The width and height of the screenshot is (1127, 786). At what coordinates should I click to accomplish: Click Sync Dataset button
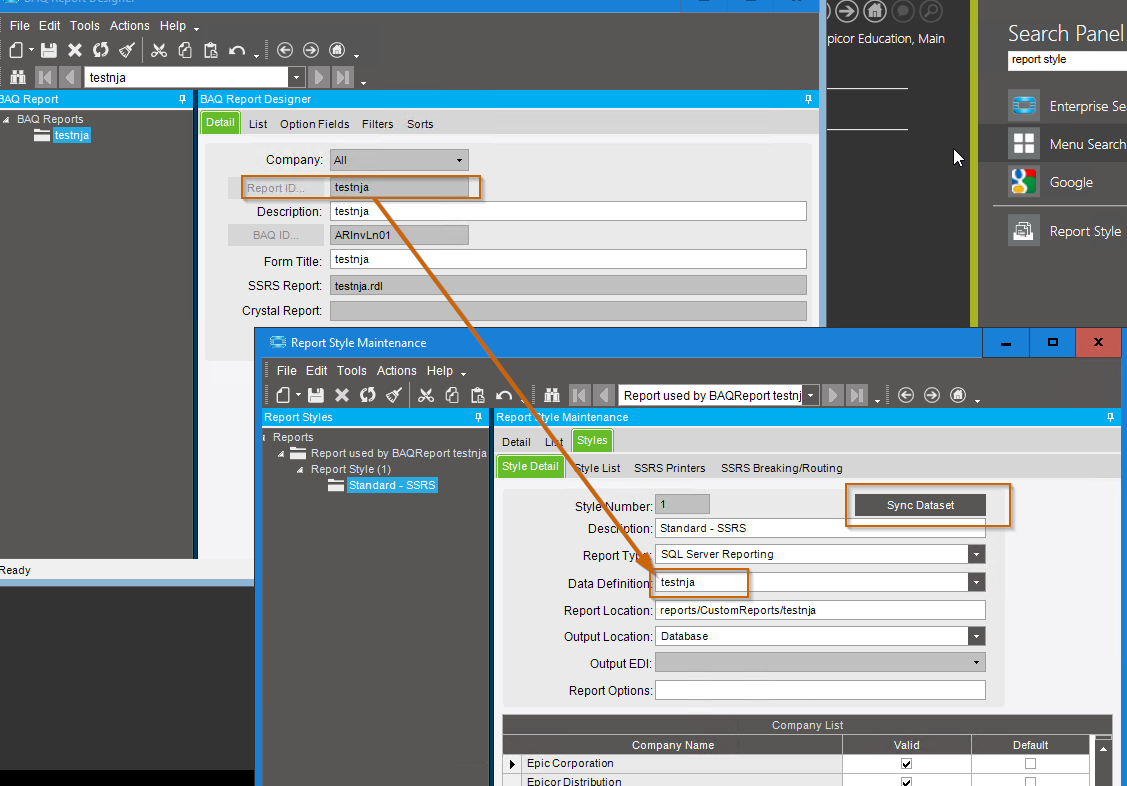click(920, 505)
